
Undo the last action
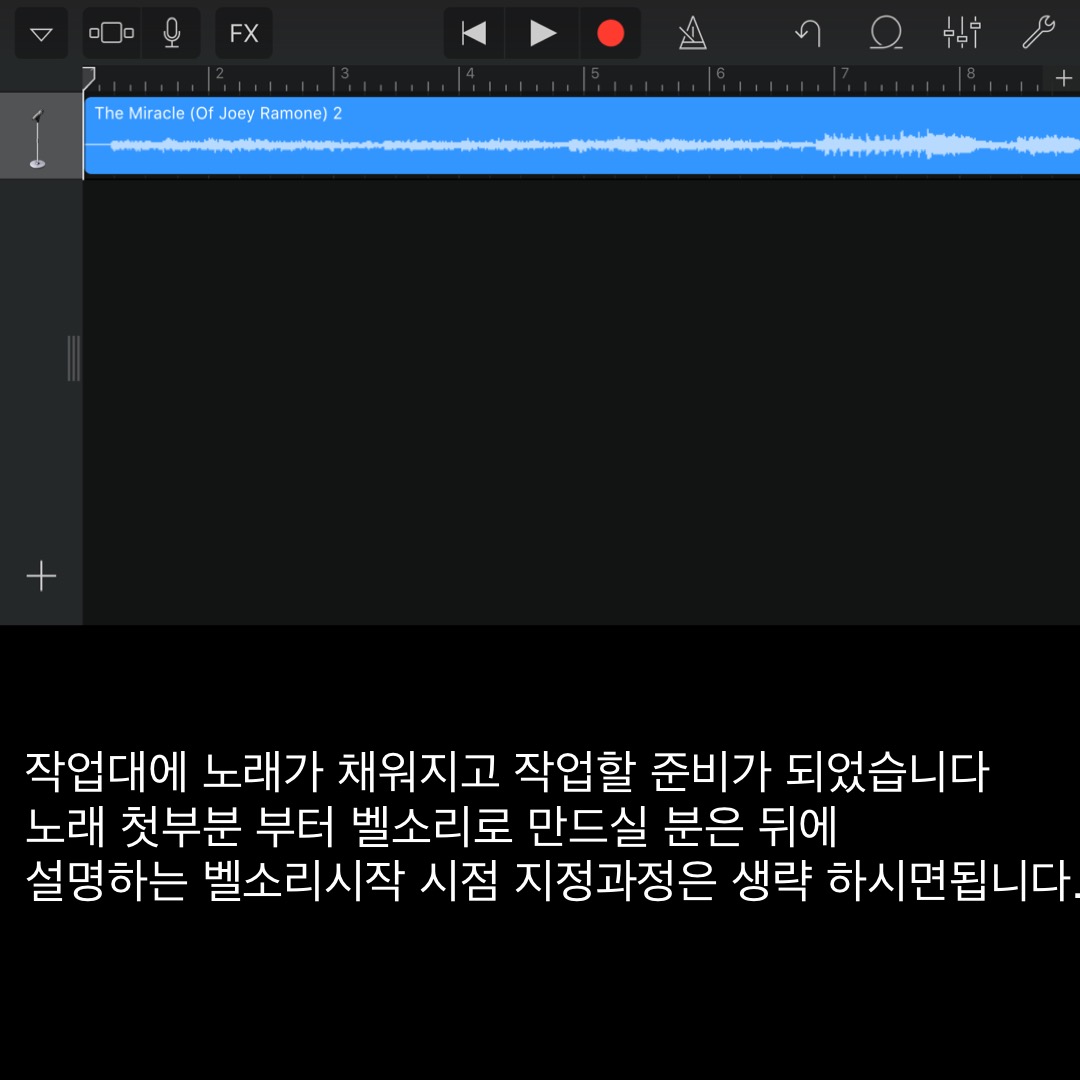807,34
